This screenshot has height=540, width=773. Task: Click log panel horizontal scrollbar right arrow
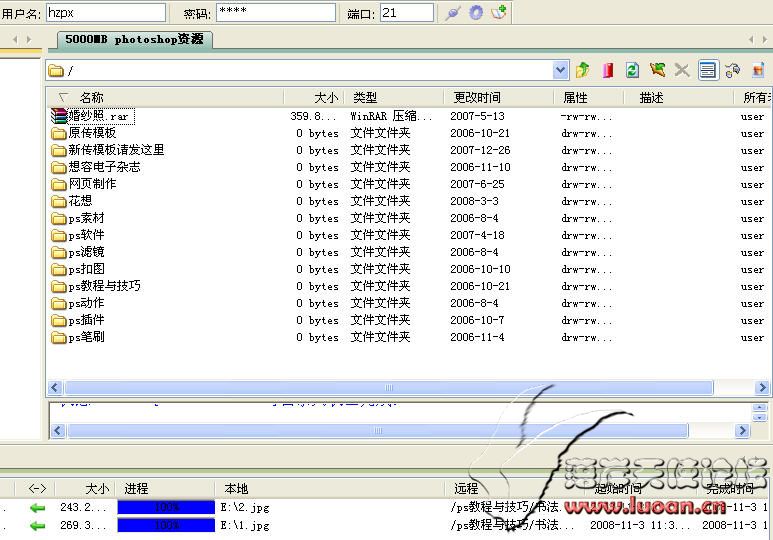click(x=742, y=431)
